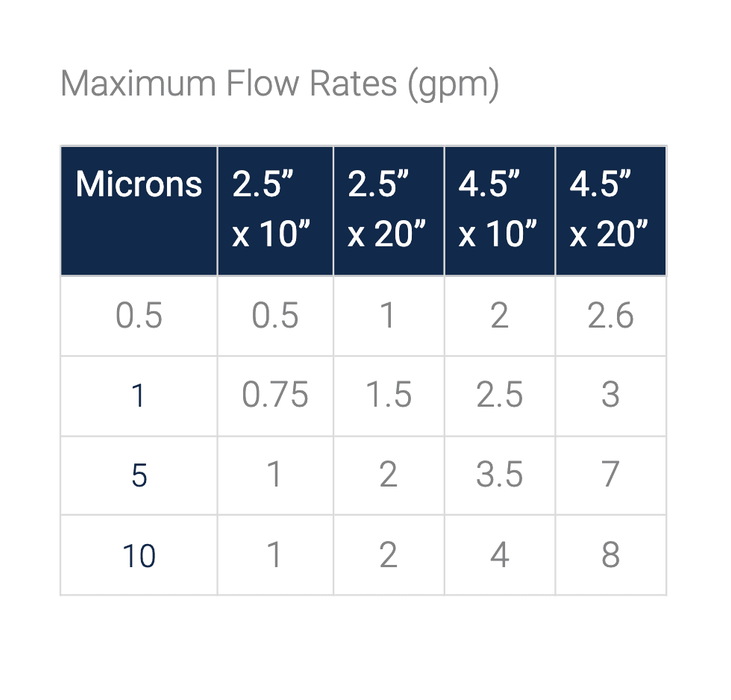The width and height of the screenshot is (731, 700).
Task: Select the 'Microns' column header
Action: [x=139, y=185]
